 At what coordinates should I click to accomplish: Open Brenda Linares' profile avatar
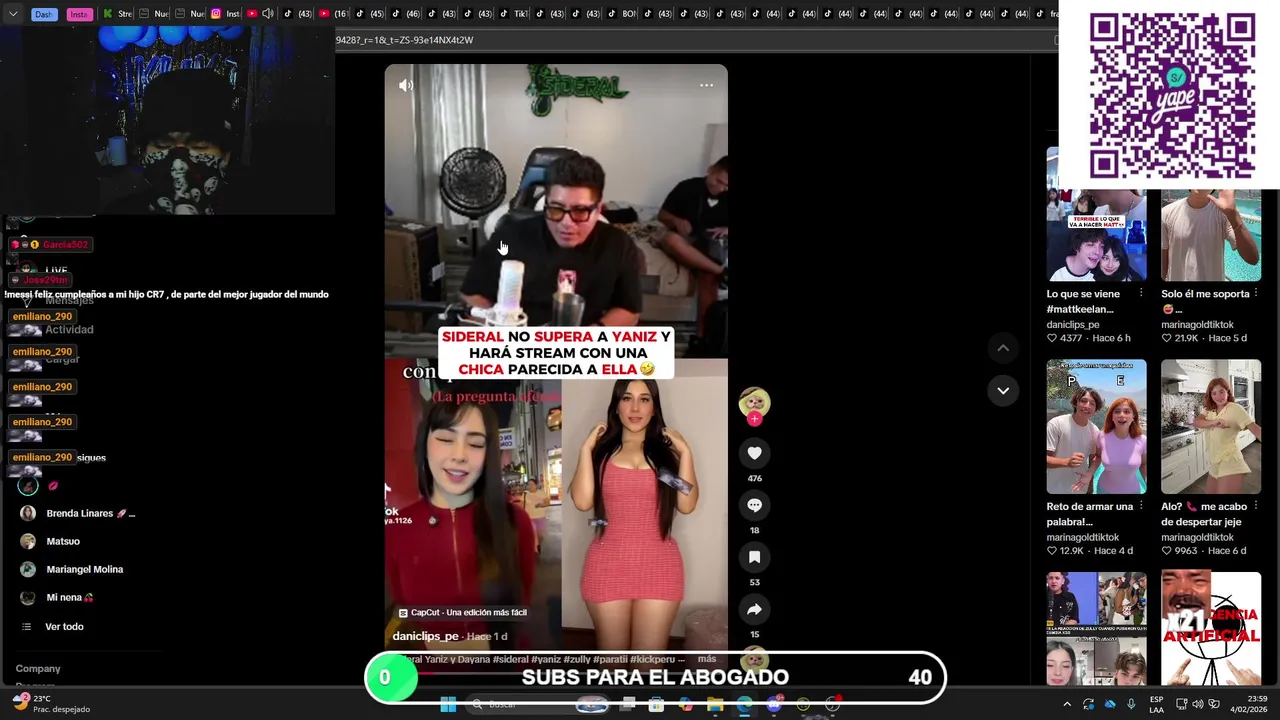click(x=28, y=513)
